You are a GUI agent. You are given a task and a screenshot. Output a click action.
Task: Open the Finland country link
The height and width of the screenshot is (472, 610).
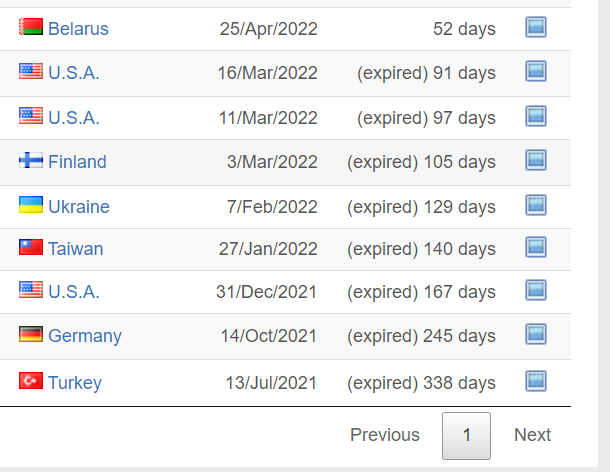click(77, 162)
